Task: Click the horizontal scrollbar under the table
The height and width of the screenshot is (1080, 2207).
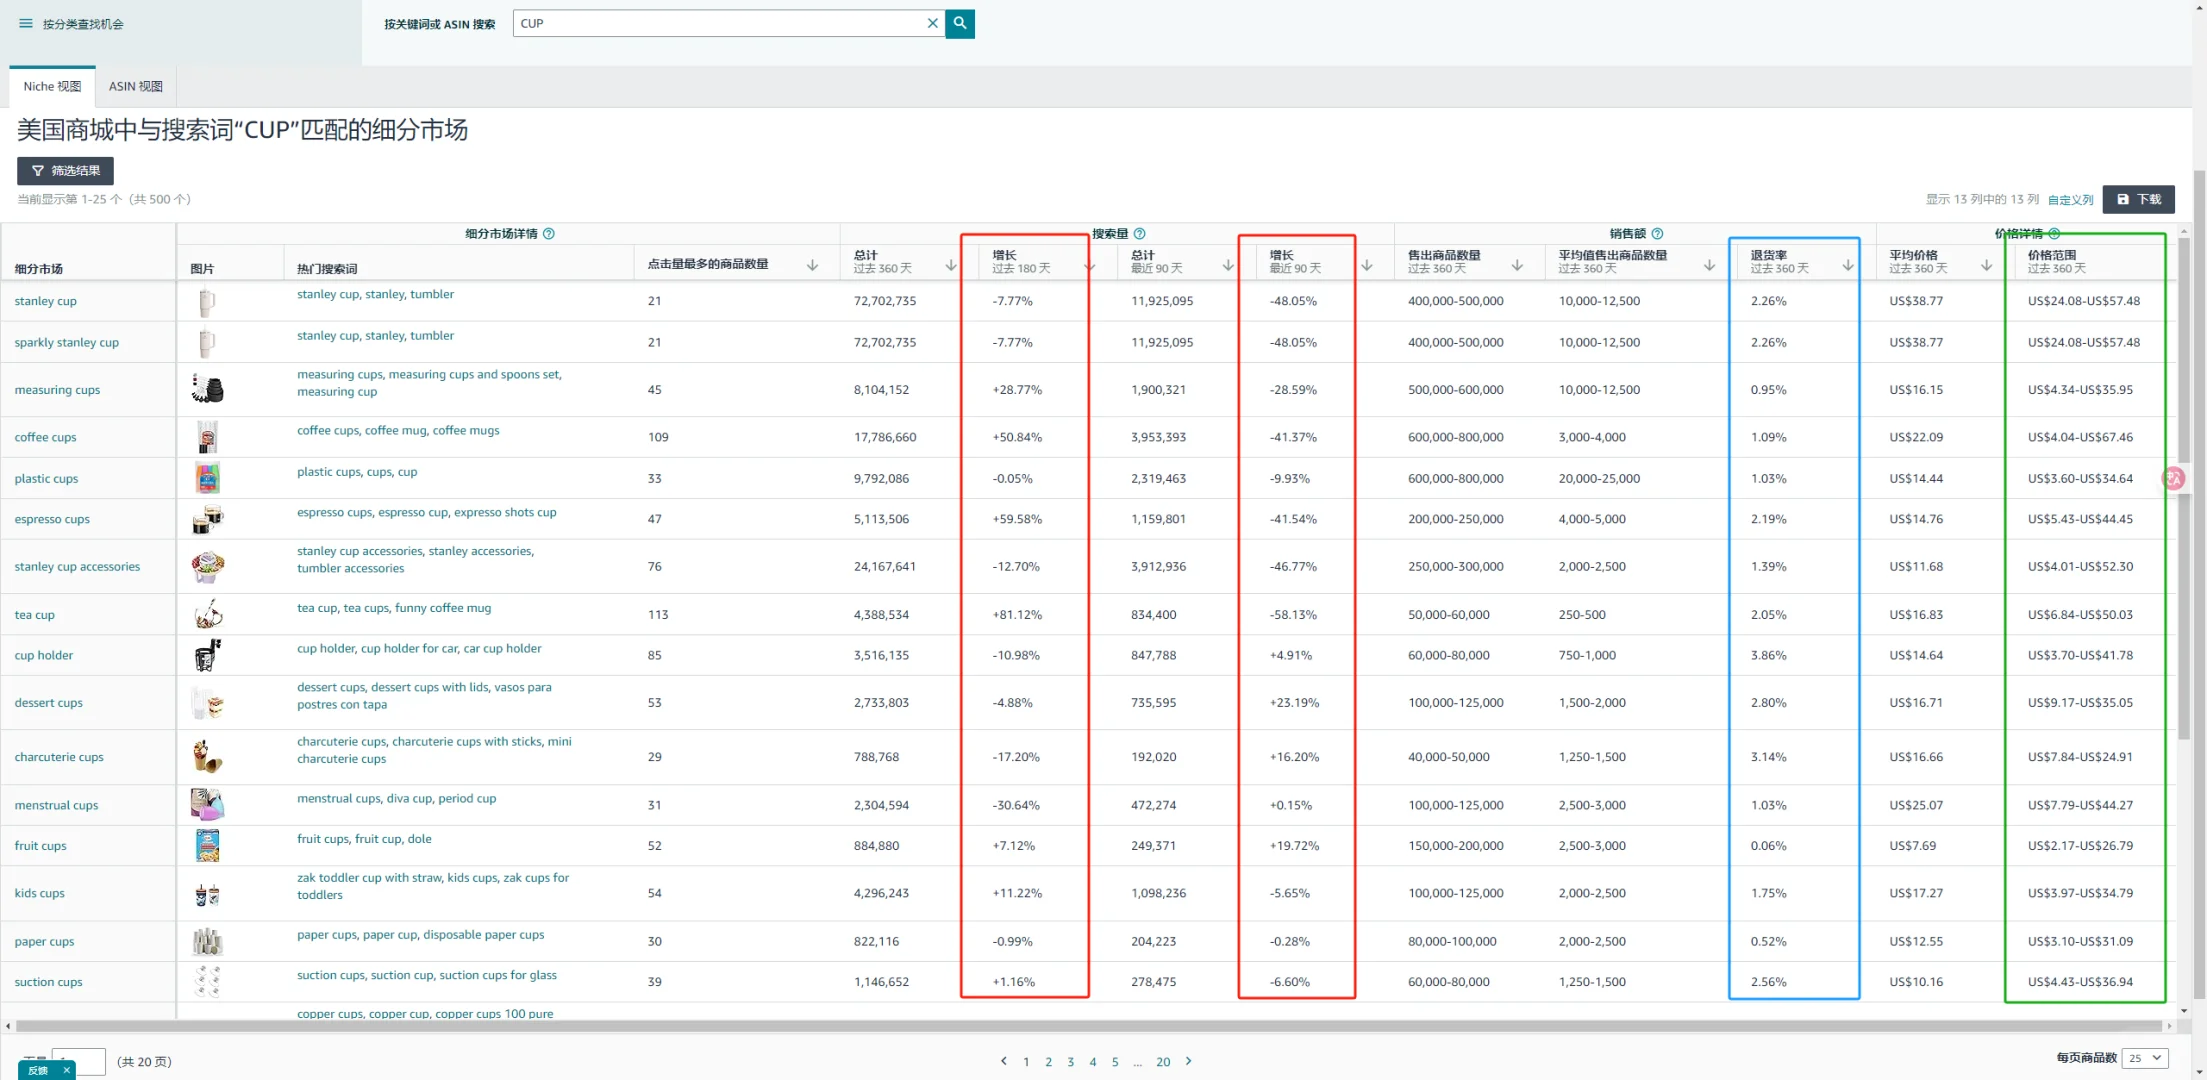Action: 1088,1026
